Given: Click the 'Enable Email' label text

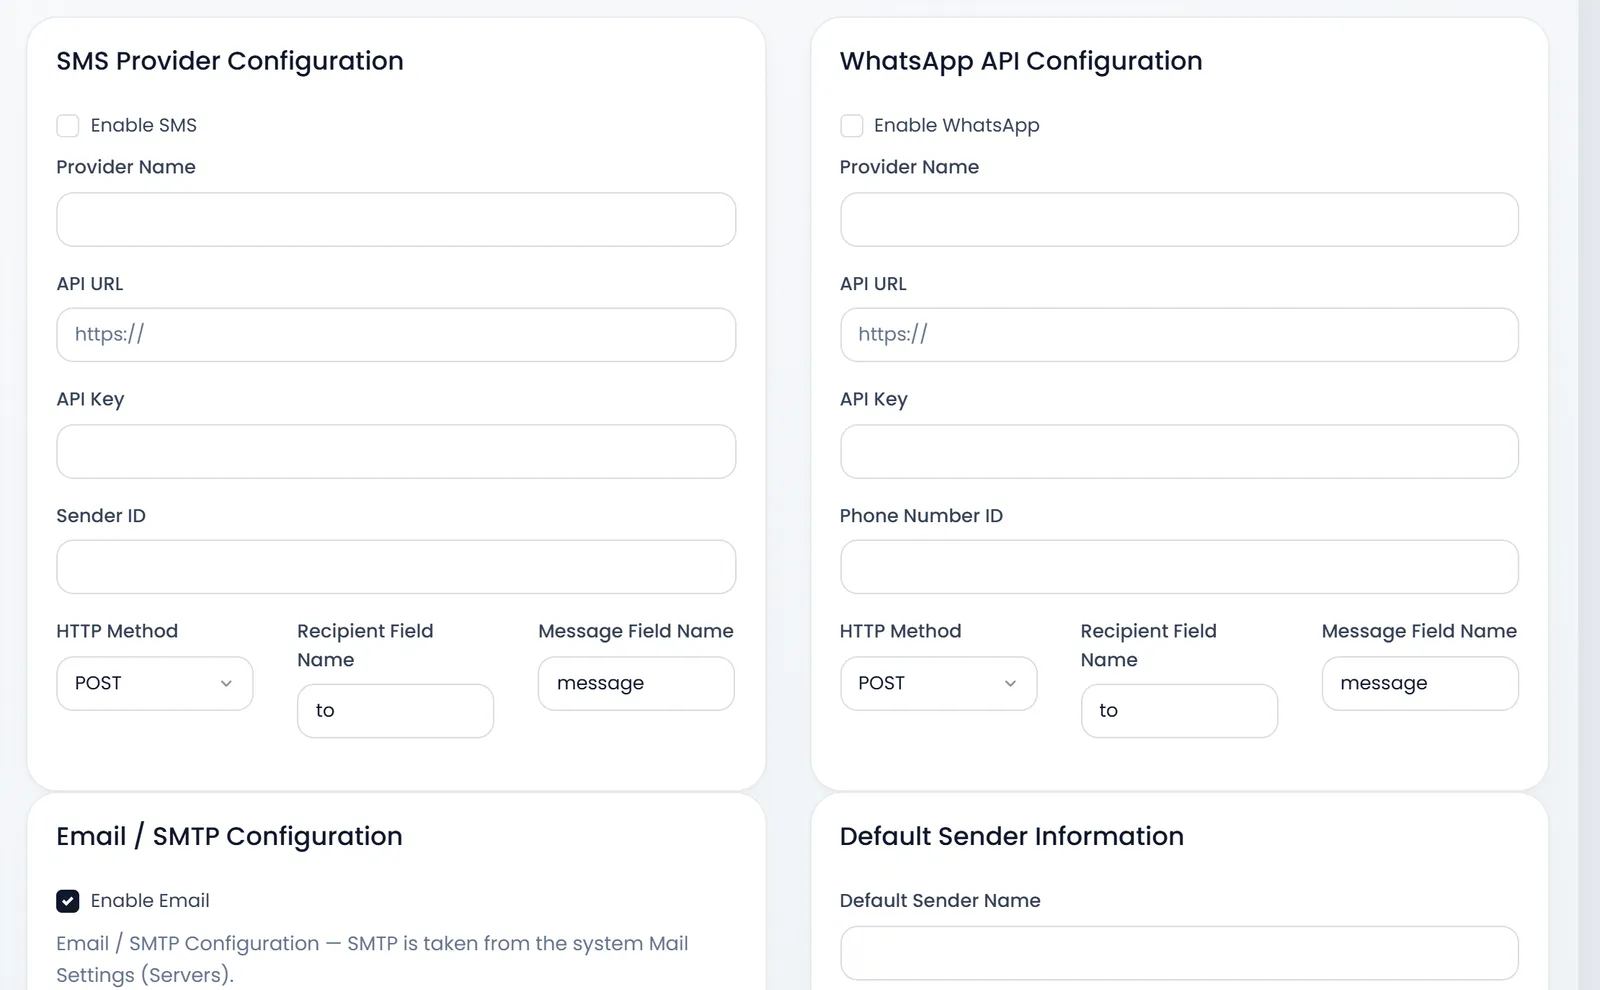Looking at the screenshot, I should click(x=150, y=901).
